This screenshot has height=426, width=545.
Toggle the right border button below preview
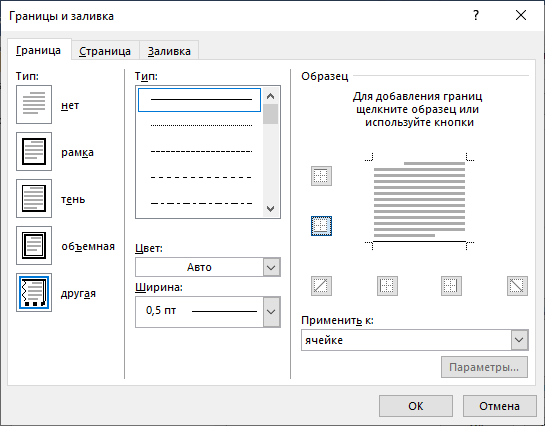[451, 286]
